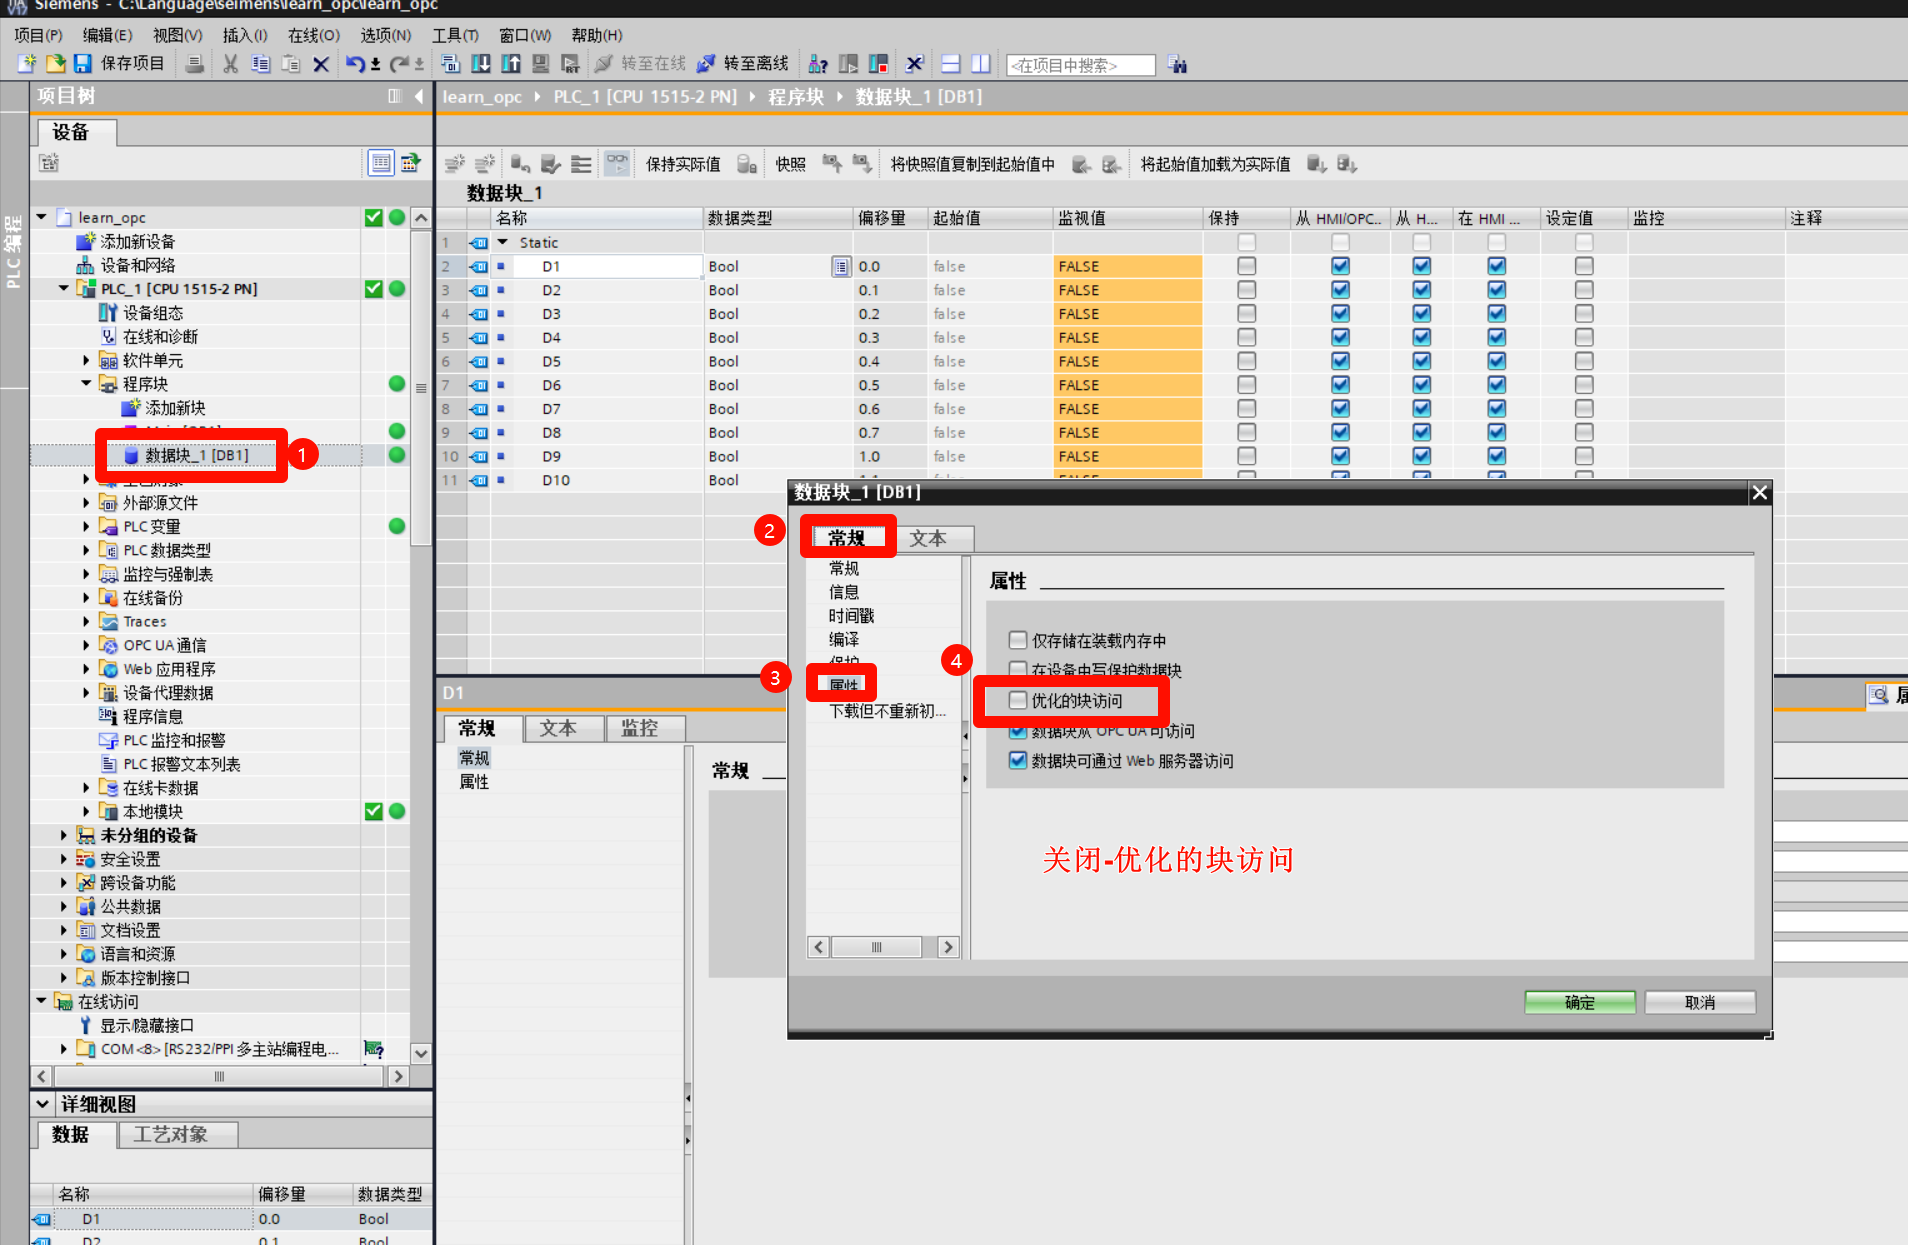Open the 在线(O) menu

314,35
